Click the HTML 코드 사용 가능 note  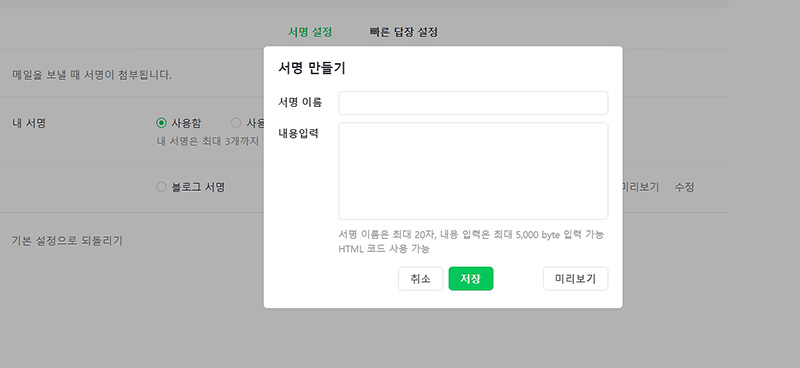(x=384, y=249)
